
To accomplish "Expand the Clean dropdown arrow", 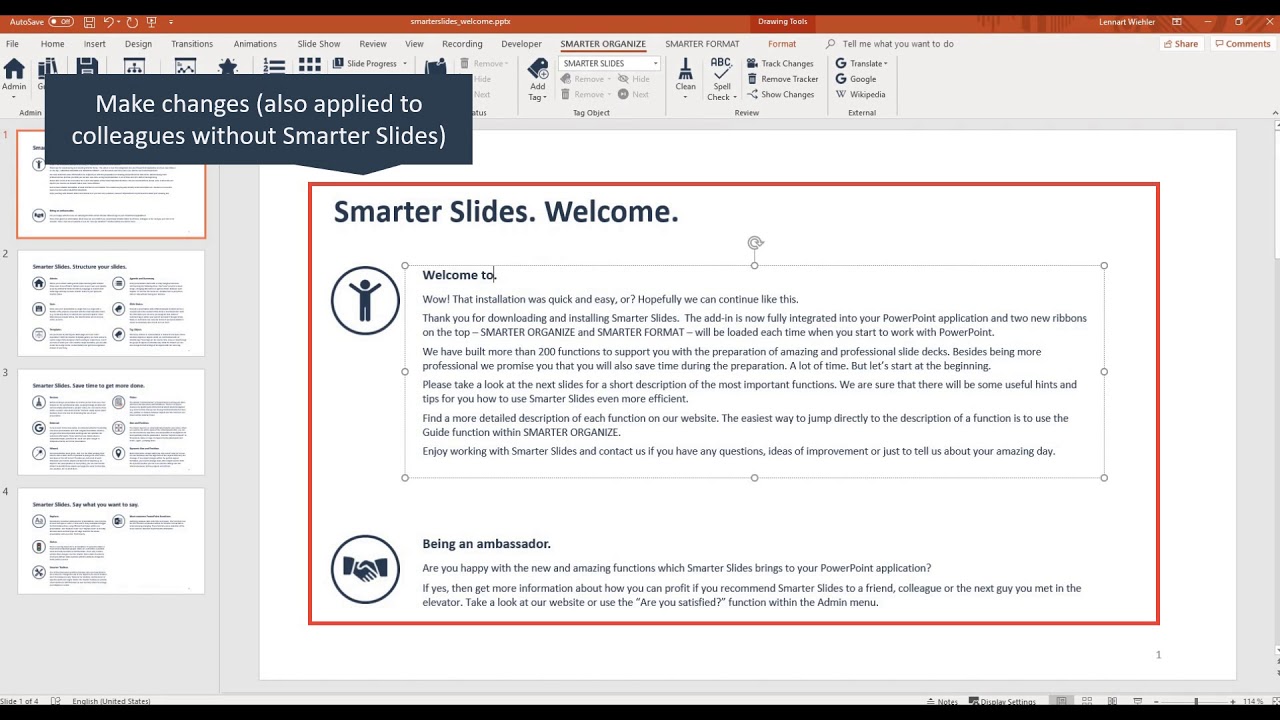I will point(685,99).
